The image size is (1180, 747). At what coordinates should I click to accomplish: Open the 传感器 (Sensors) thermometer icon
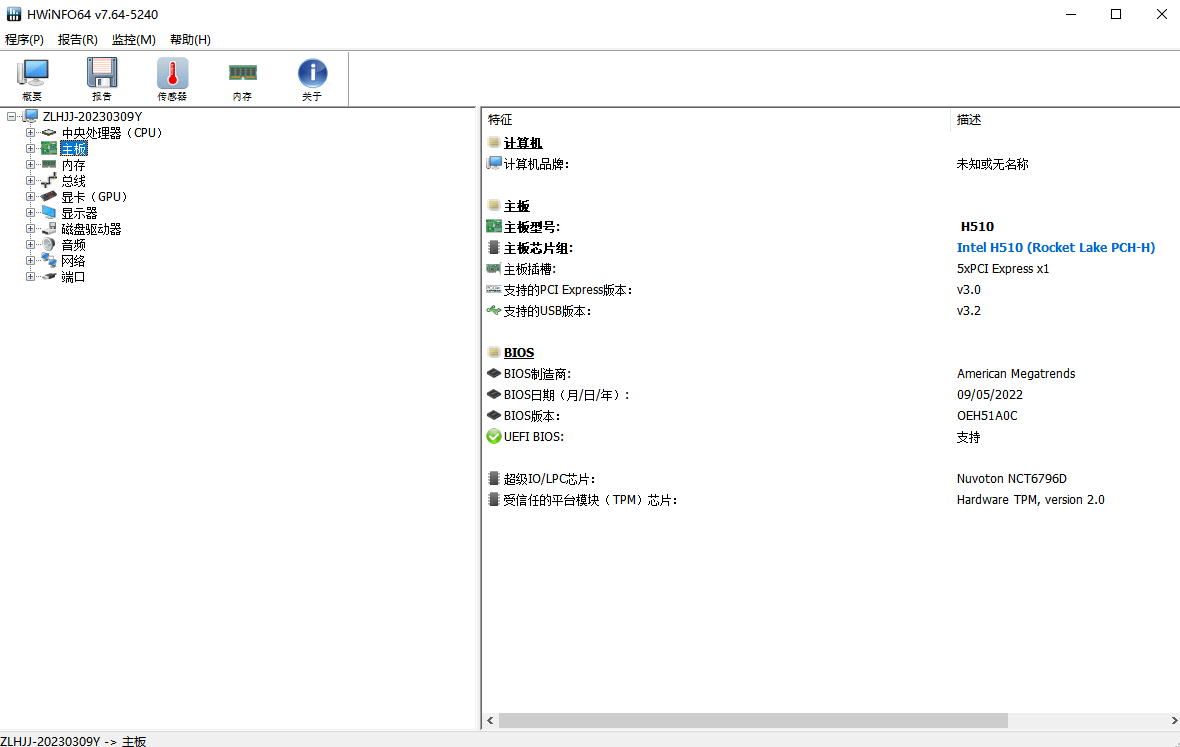pyautogui.click(x=172, y=79)
